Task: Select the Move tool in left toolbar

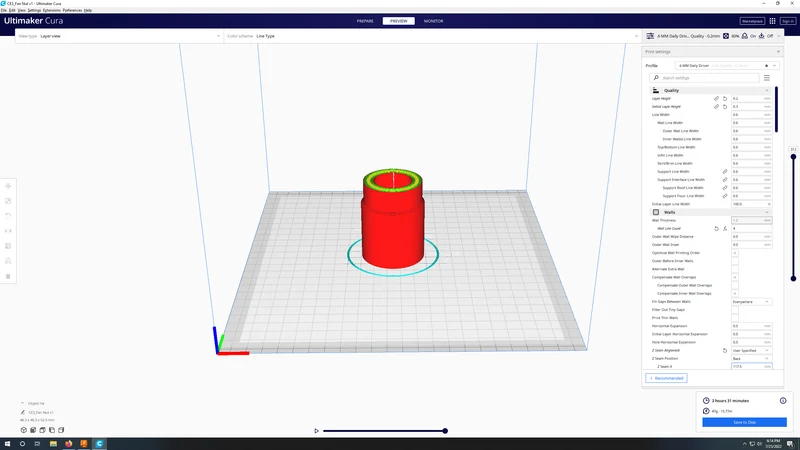Action: [x=8, y=186]
